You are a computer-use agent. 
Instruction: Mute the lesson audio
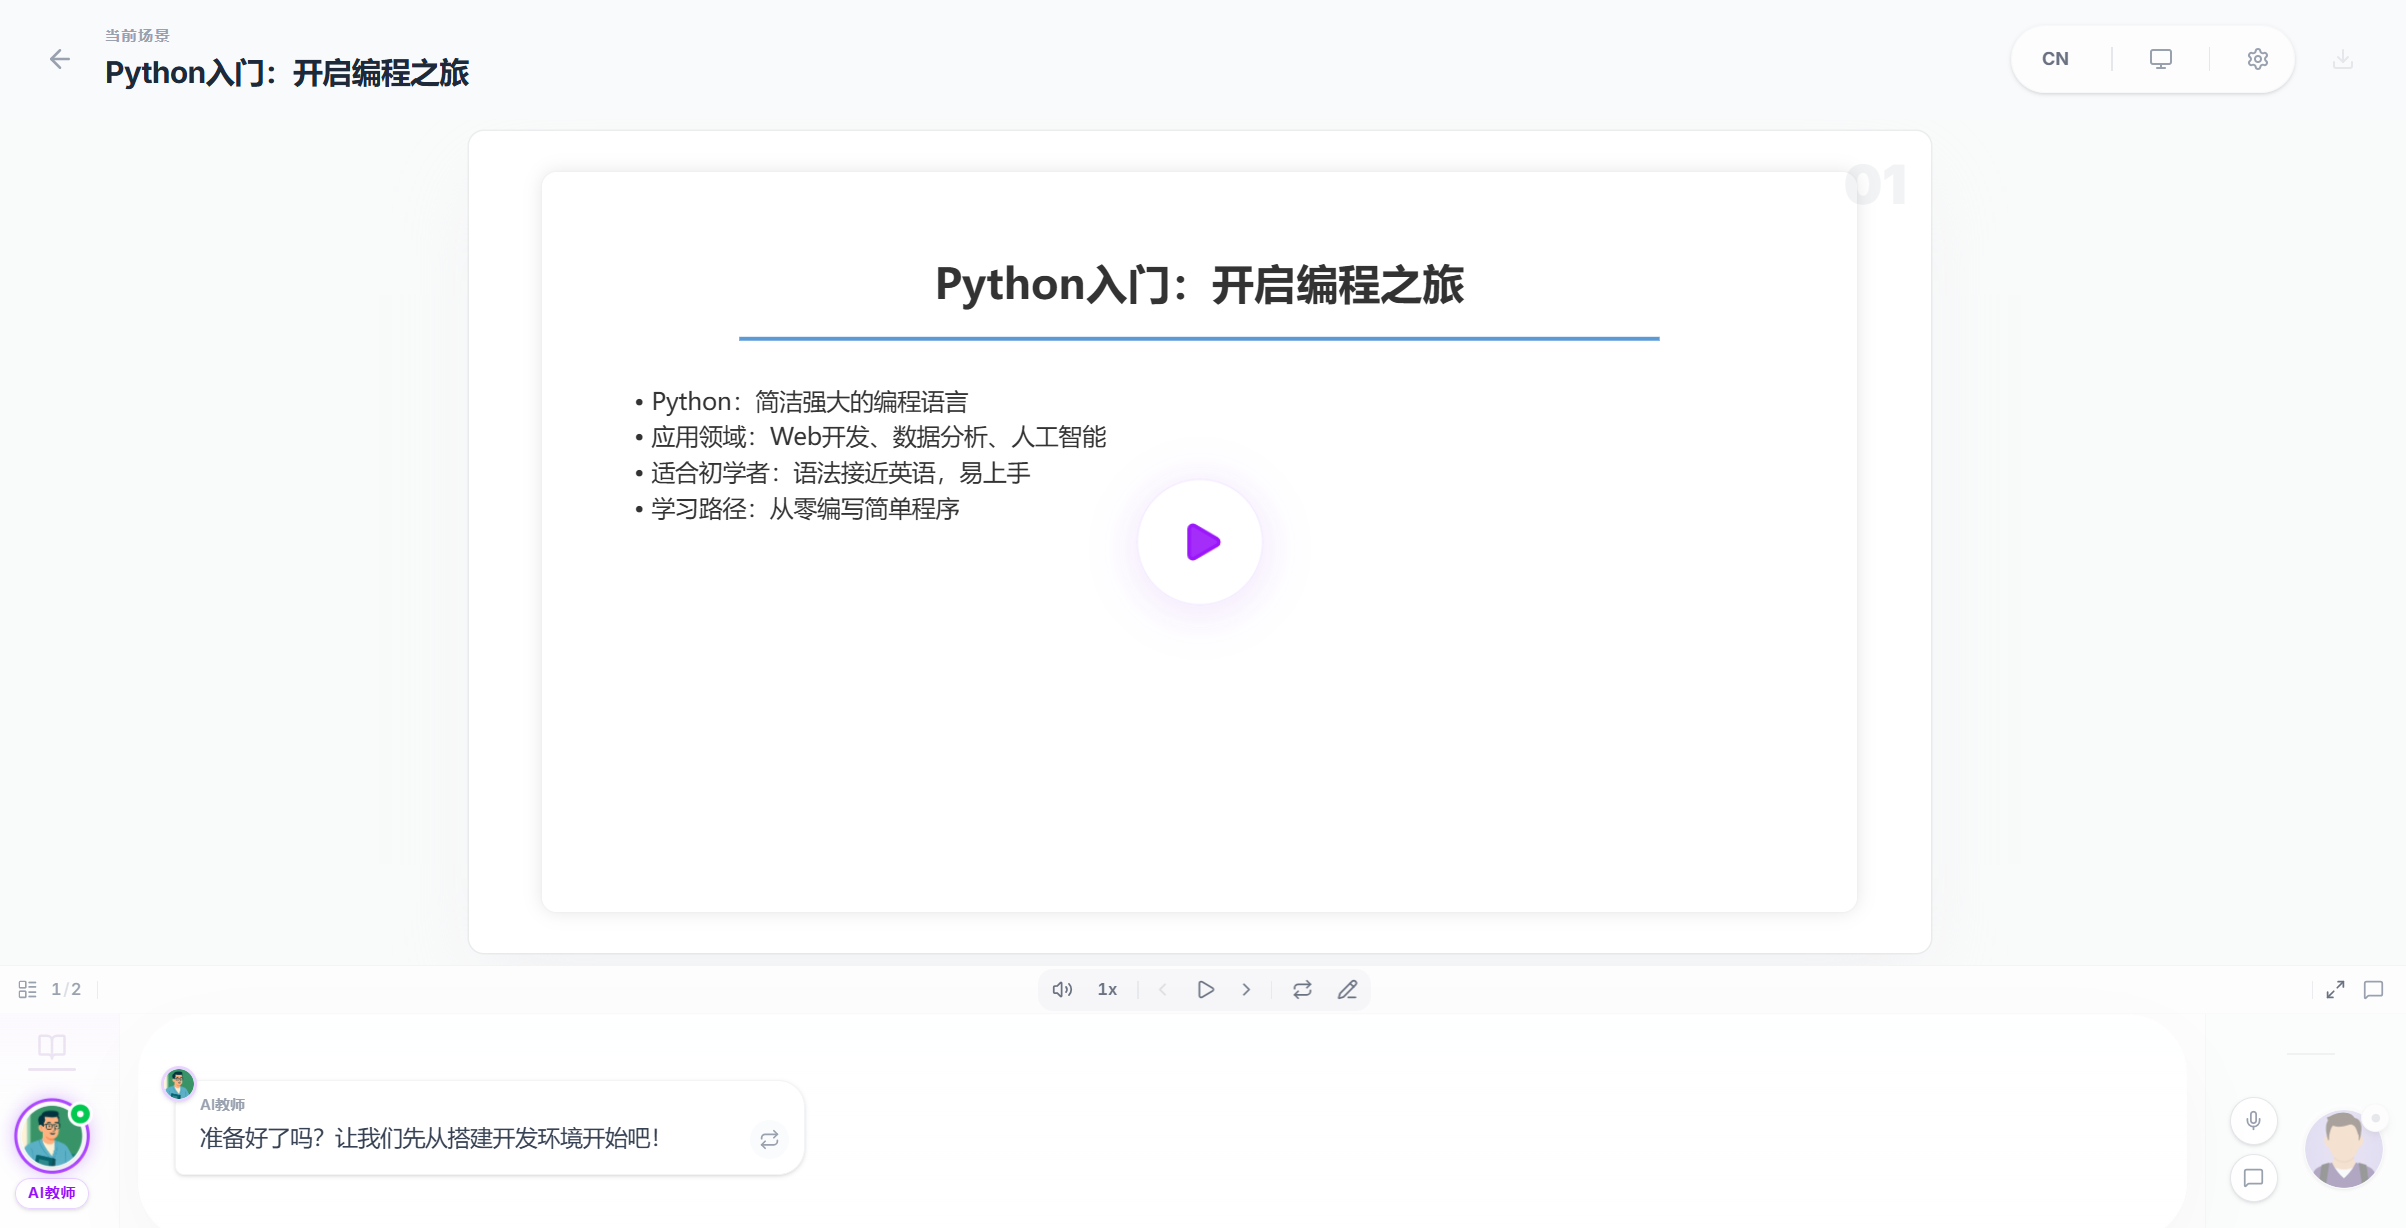click(1062, 989)
